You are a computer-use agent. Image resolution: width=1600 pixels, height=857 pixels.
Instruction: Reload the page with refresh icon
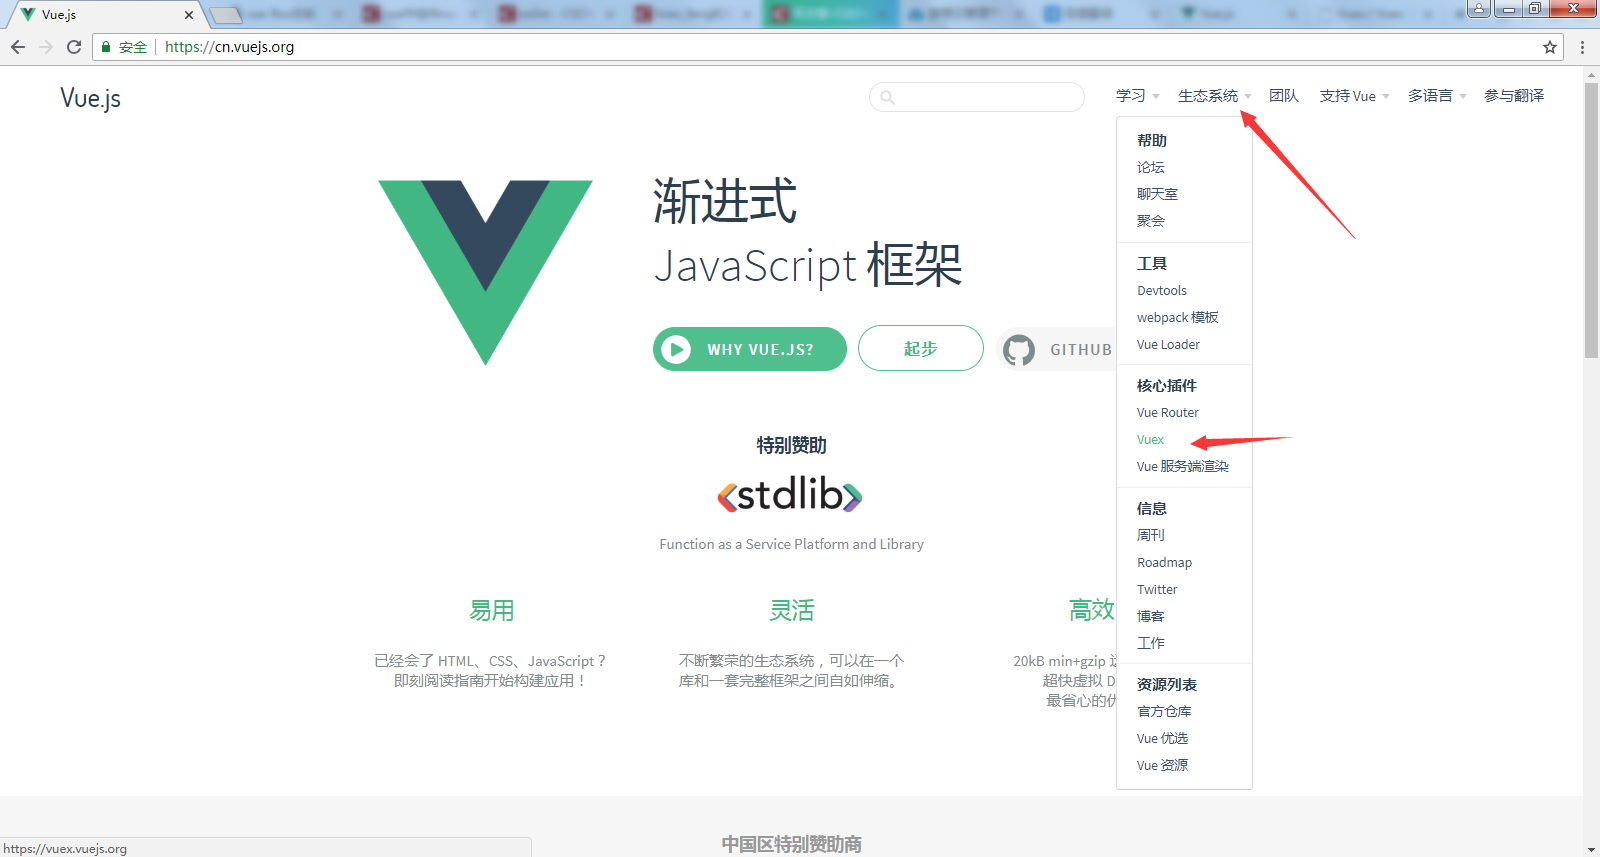73,47
